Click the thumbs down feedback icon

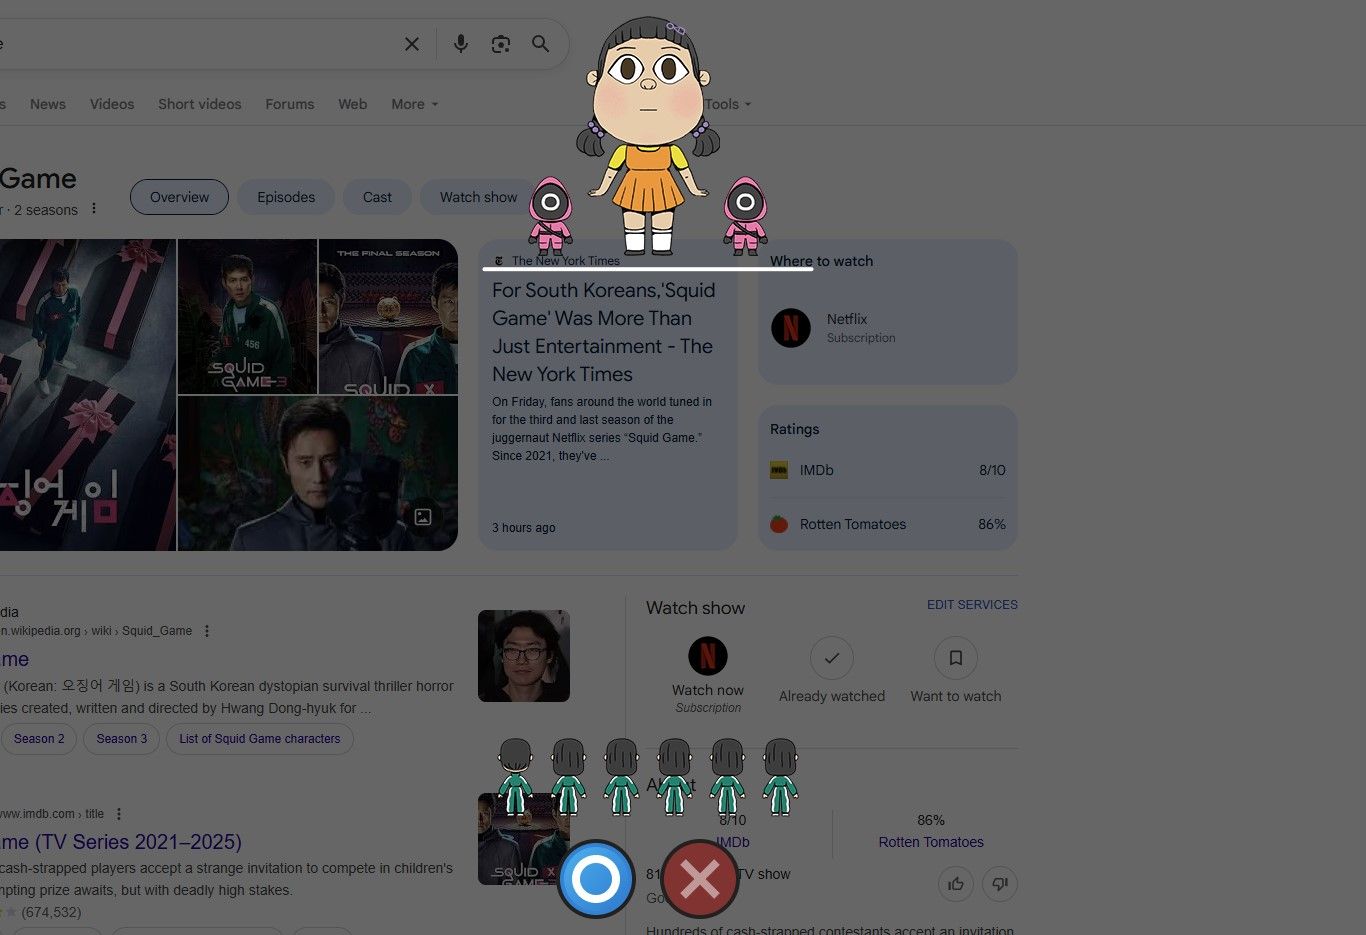pos(1000,883)
